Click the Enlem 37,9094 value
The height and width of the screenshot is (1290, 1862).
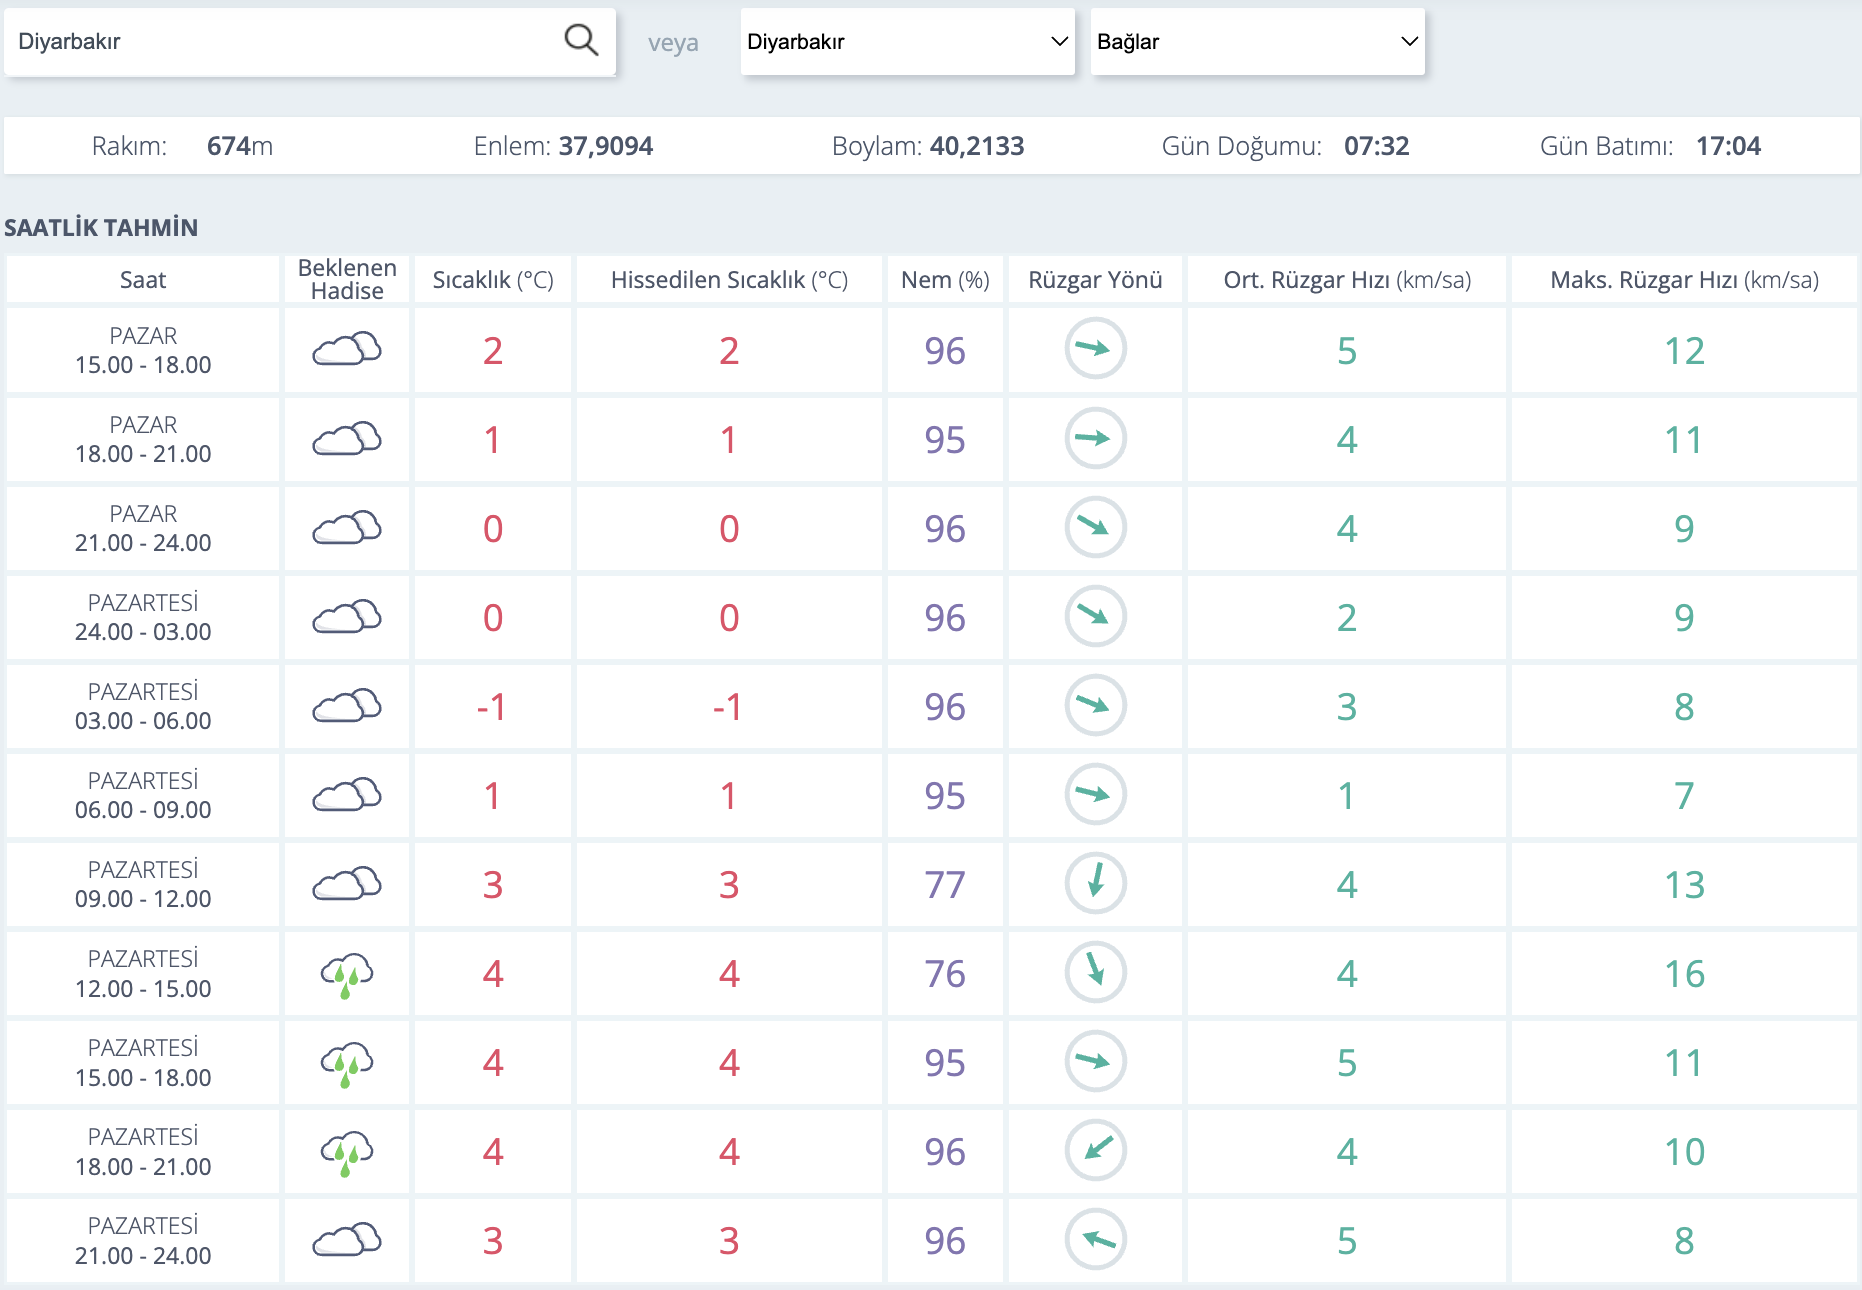point(605,146)
